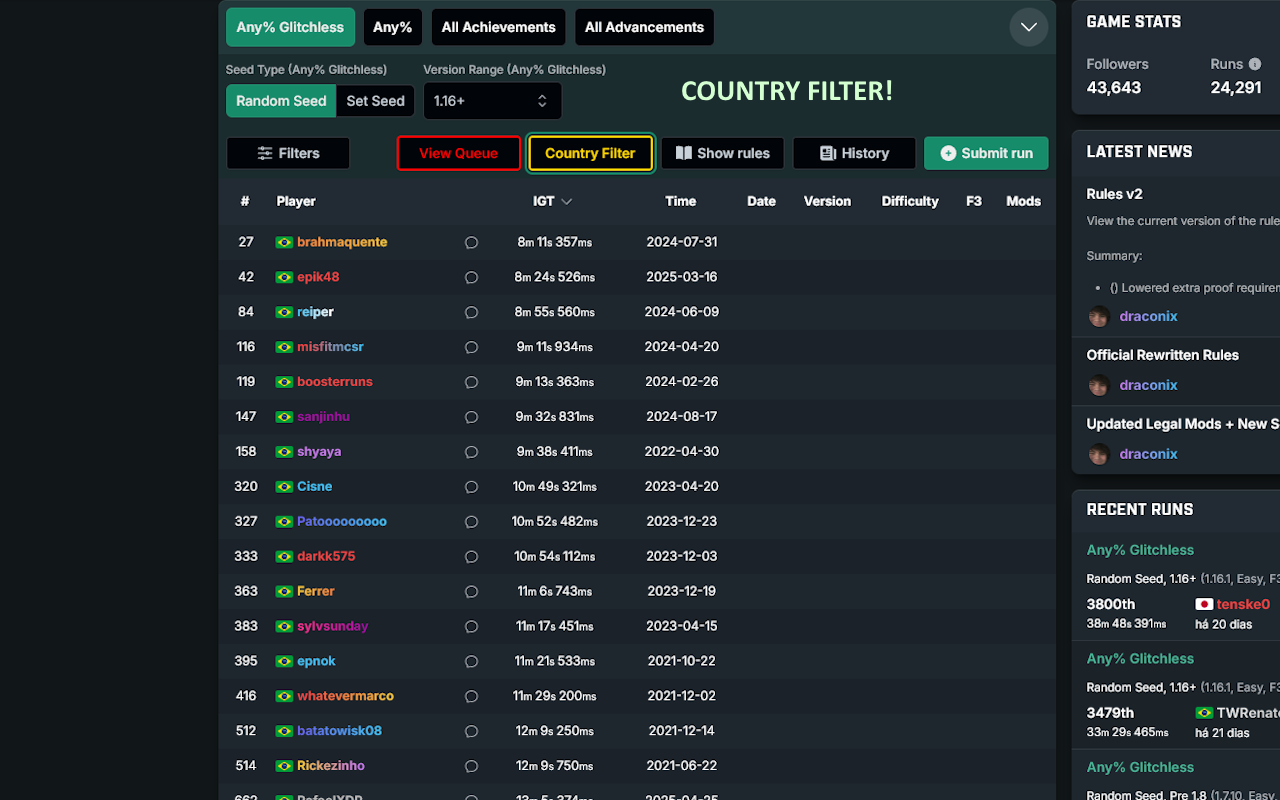Click the info icon next to Runs

[x=1255, y=64]
